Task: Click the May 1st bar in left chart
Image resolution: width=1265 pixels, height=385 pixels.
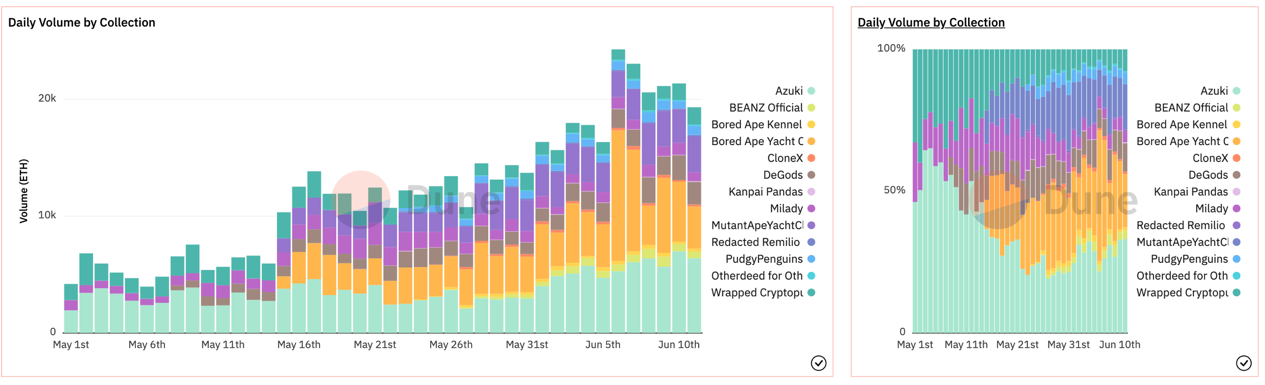Action: [71, 308]
